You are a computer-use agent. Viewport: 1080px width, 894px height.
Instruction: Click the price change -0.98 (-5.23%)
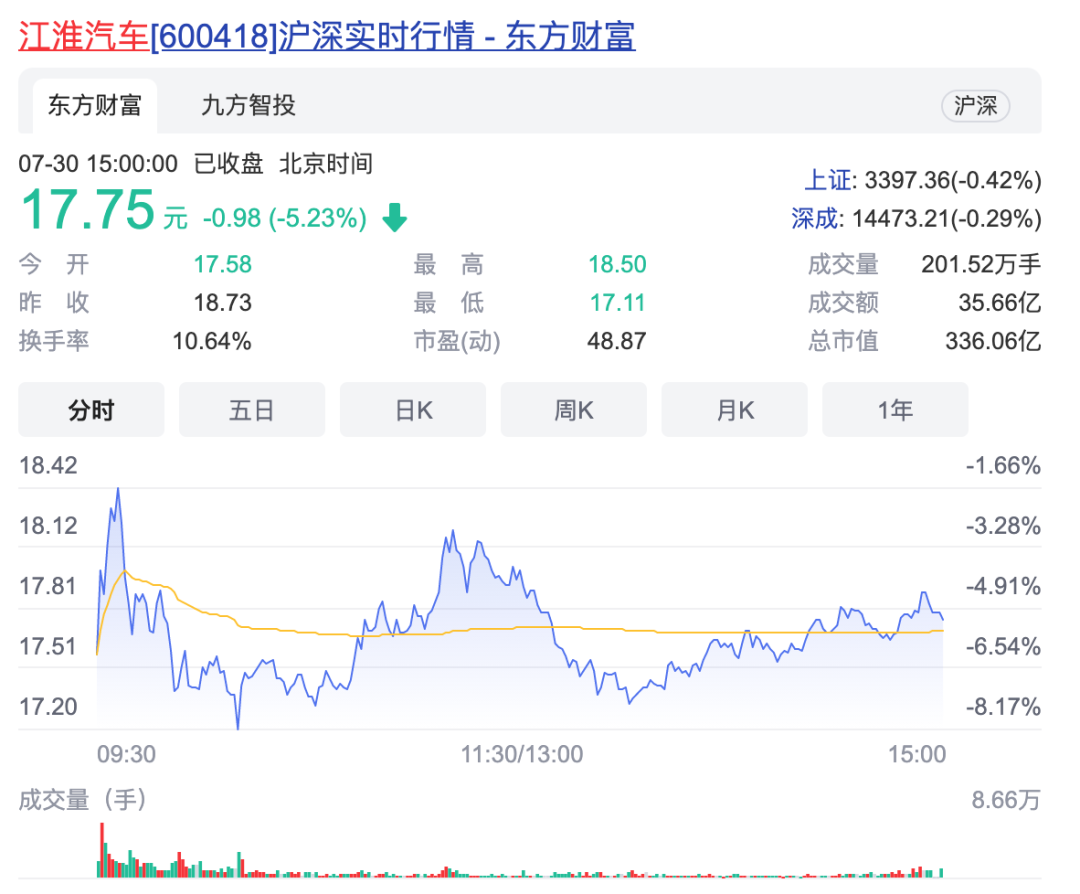pyautogui.click(x=284, y=218)
